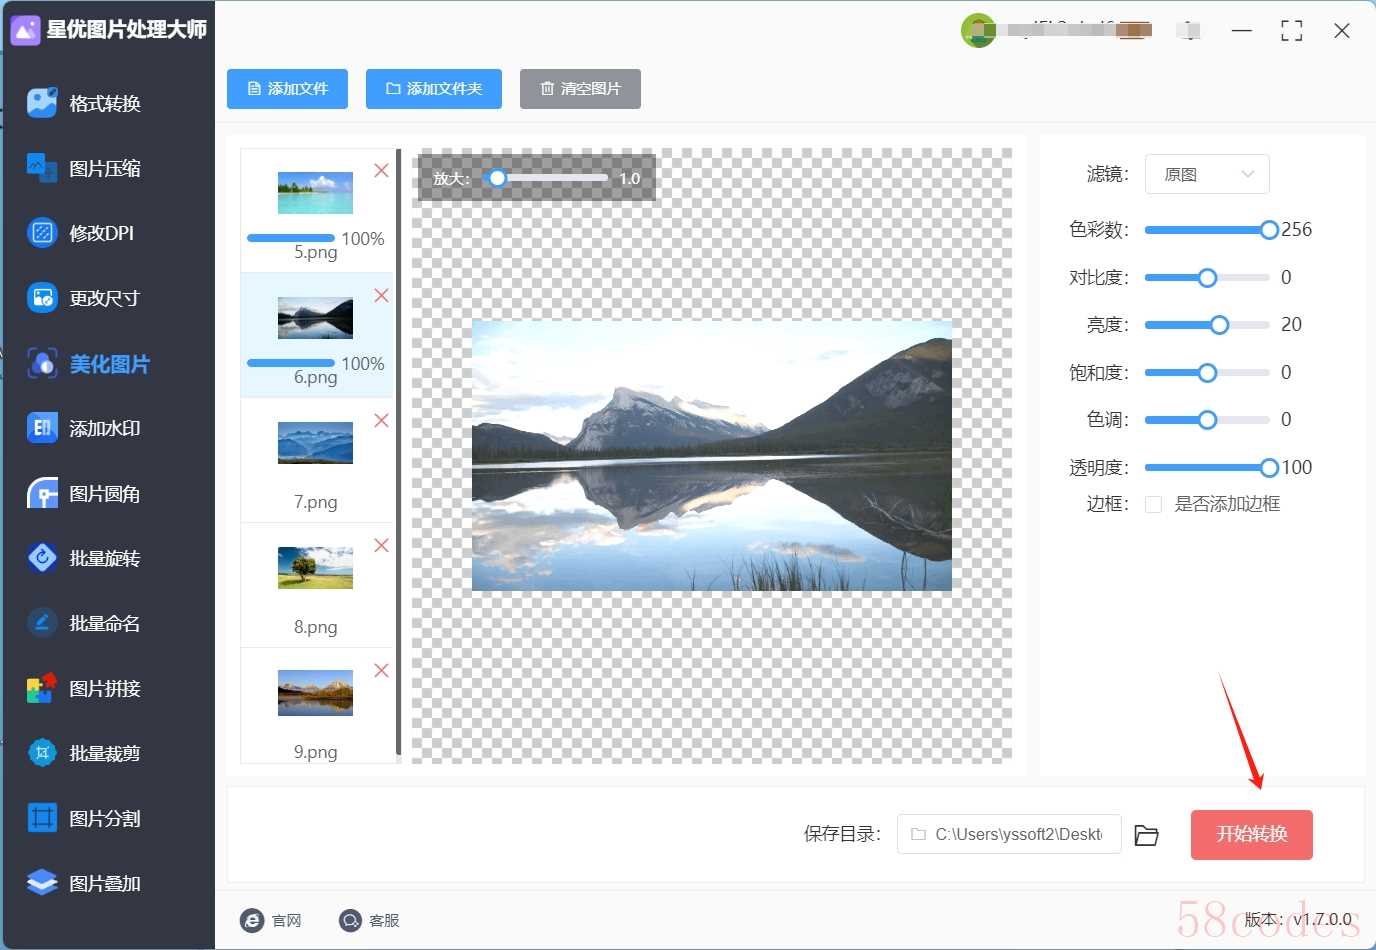The image size is (1376, 950).
Task: Click the 版本: v1.7.0.0 text
Action: coord(1298,919)
